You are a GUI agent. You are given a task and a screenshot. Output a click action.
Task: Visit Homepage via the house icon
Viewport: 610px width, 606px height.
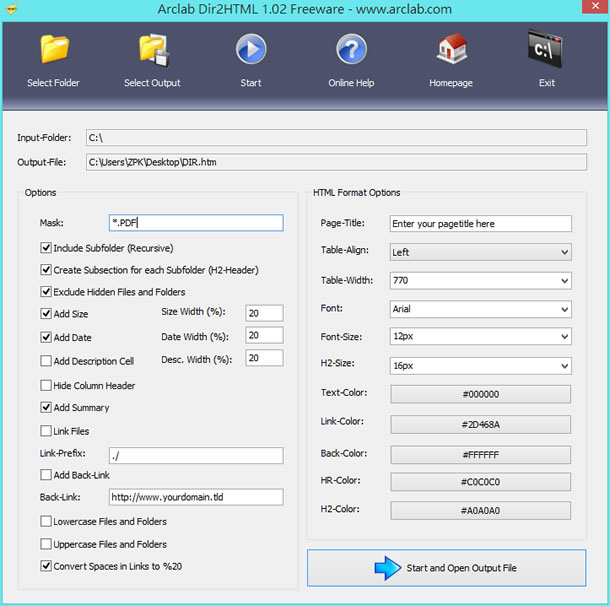(x=451, y=50)
